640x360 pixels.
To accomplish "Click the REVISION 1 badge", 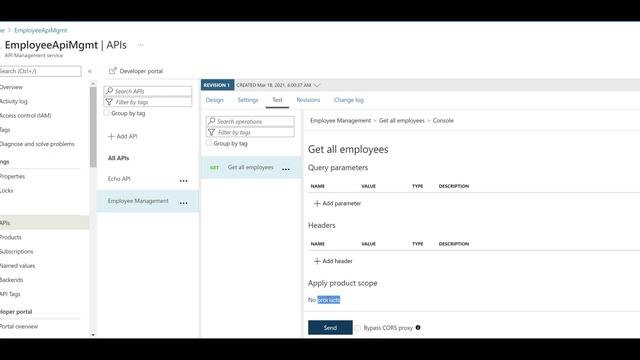I will (217, 85).
